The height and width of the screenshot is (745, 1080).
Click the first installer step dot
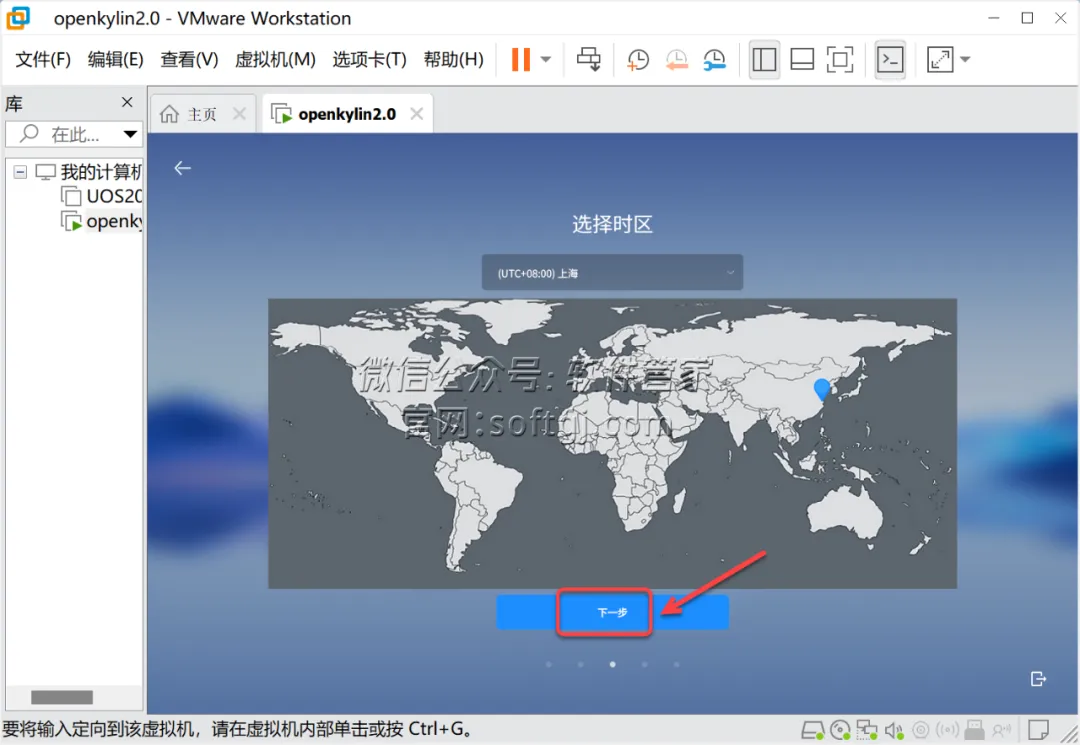tap(548, 664)
